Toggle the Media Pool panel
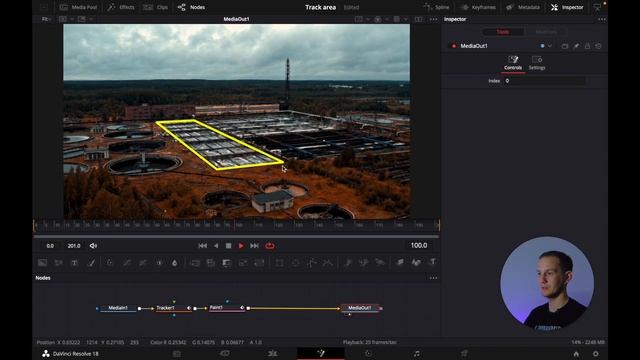The image size is (640, 360). tap(78, 7)
